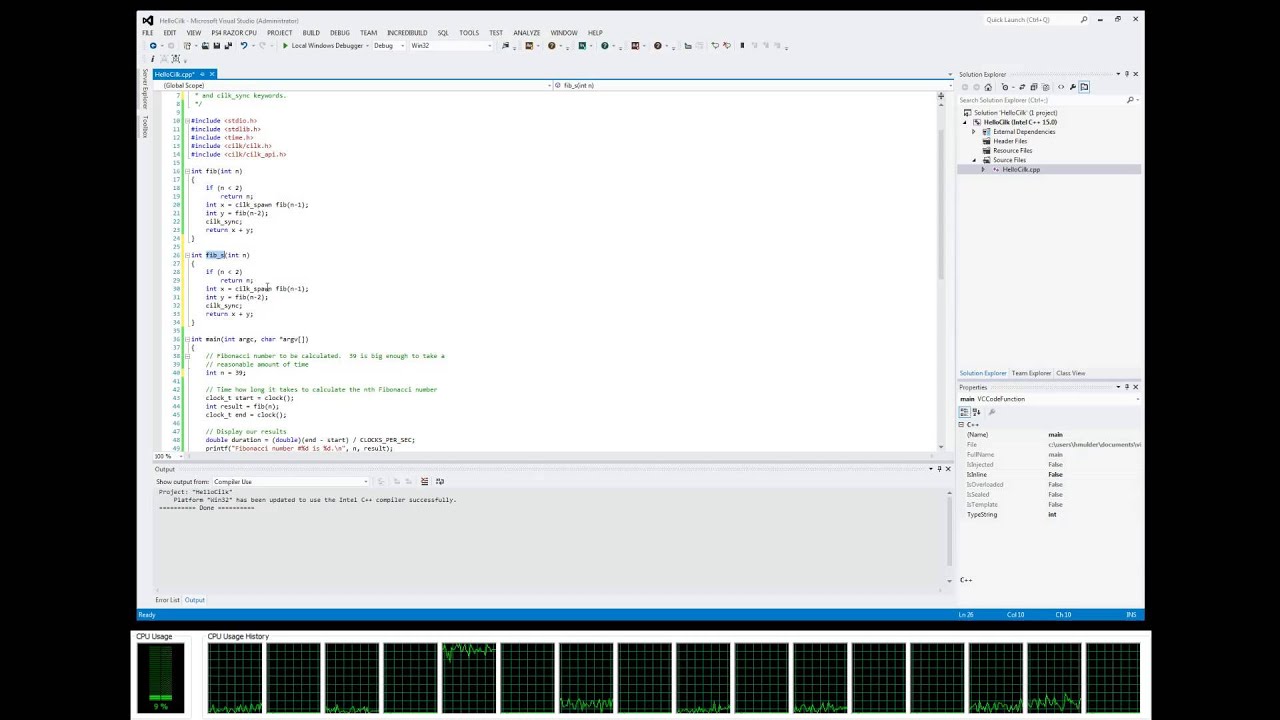1280x720 pixels.
Task: Toggle Auto Hide pin on Properties panel
Action: click(1126, 387)
